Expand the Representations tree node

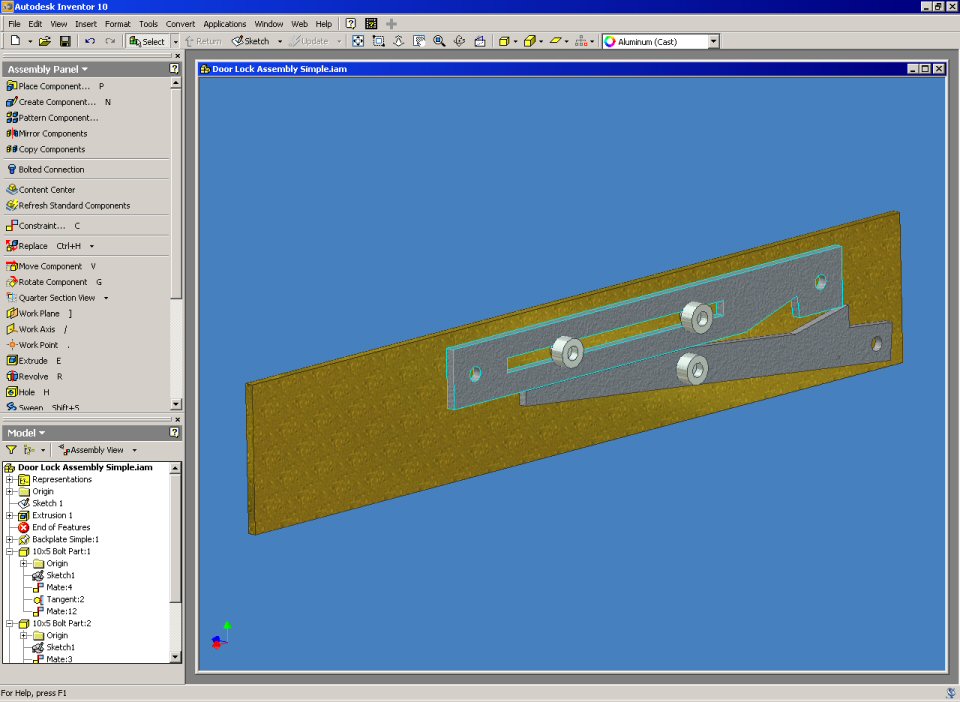coord(10,479)
